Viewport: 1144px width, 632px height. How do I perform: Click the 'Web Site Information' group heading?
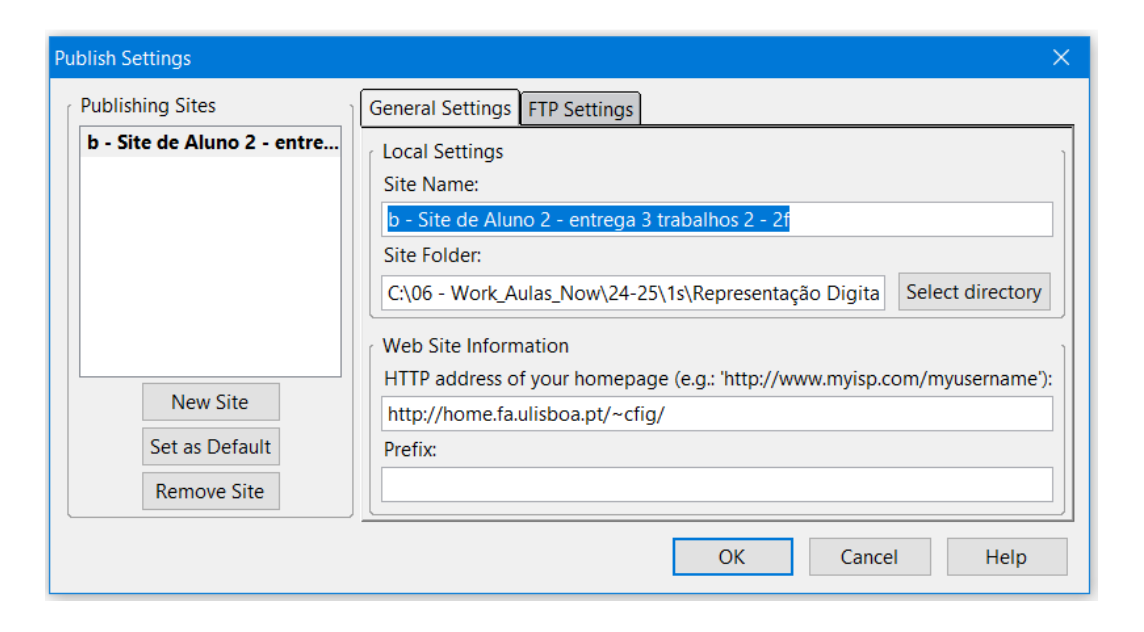[x=475, y=346]
